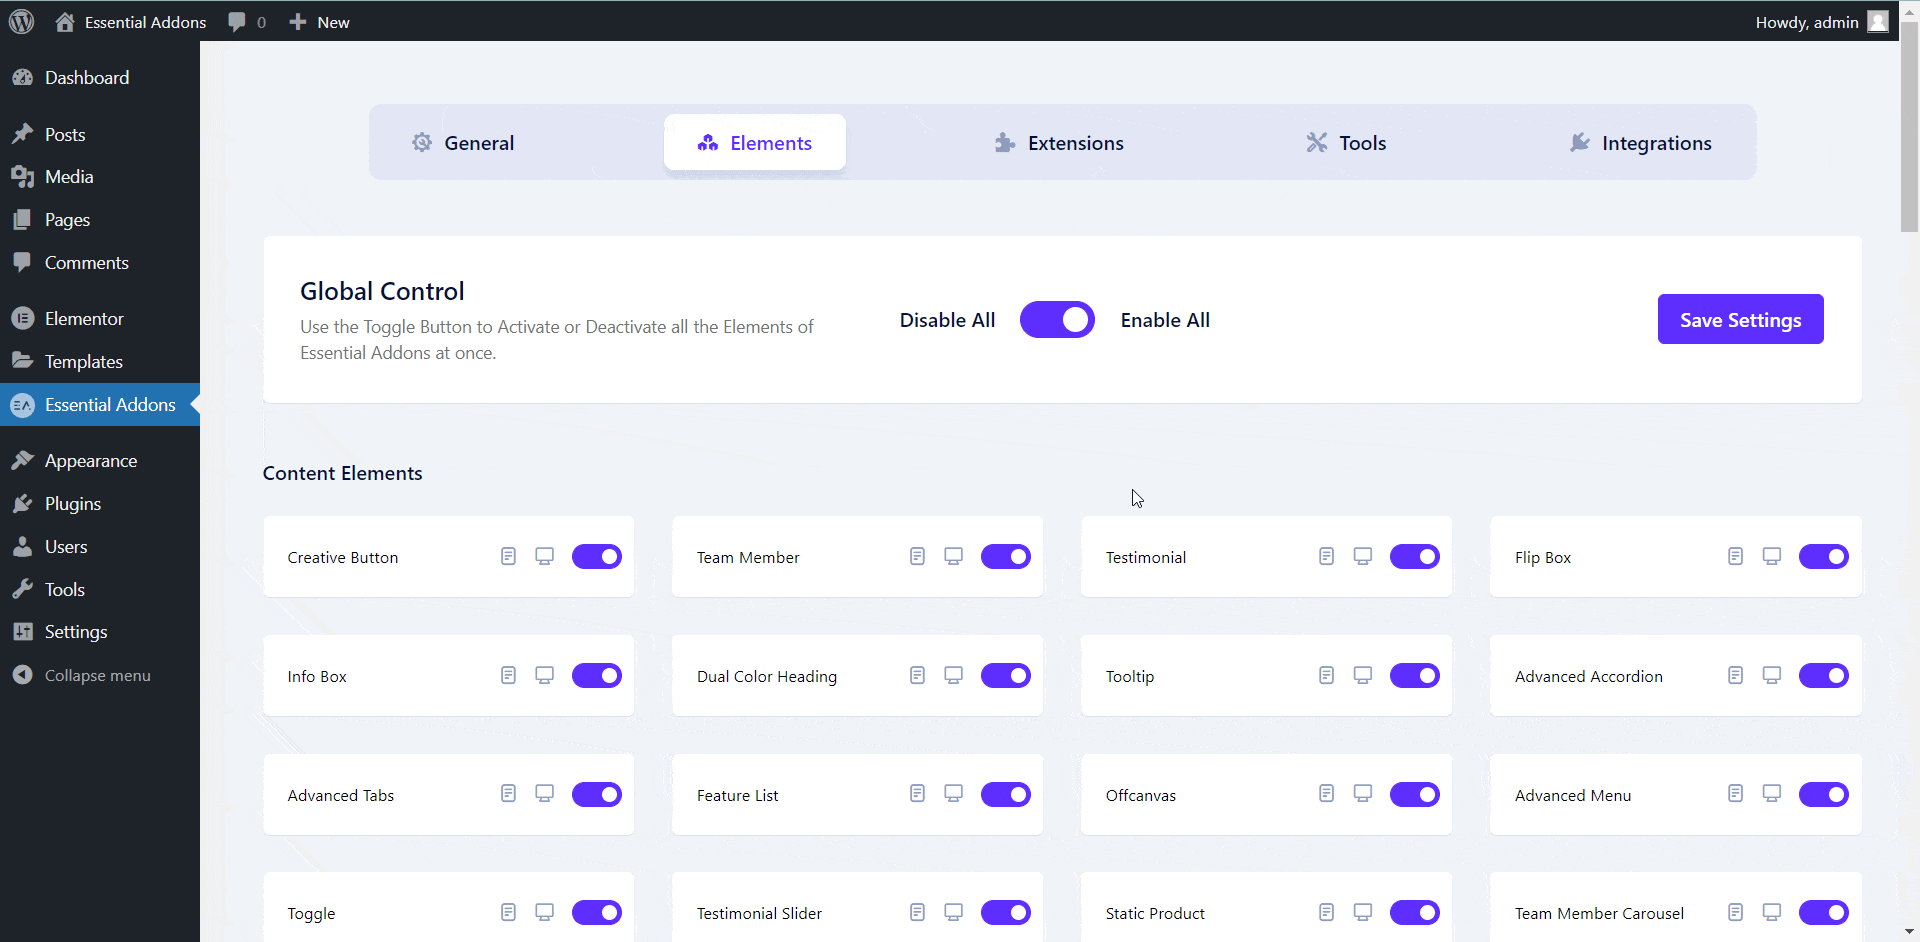Disable the Team Member element
The height and width of the screenshot is (942, 1920).
coord(1006,557)
